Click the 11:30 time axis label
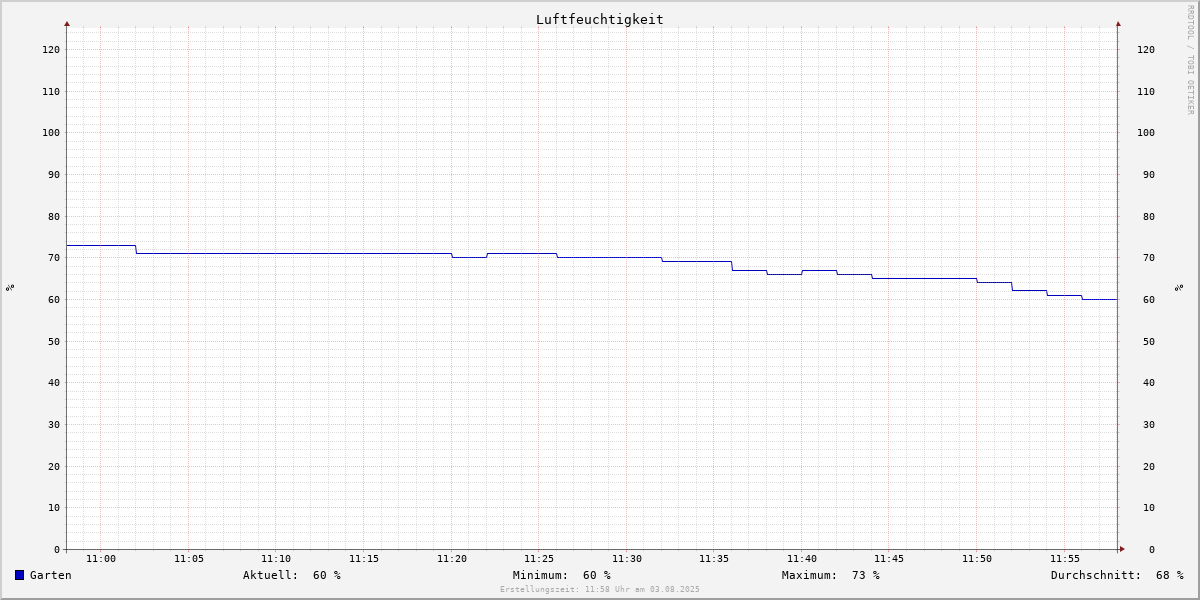The height and width of the screenshot is (600, 1200). pos(627,559)
